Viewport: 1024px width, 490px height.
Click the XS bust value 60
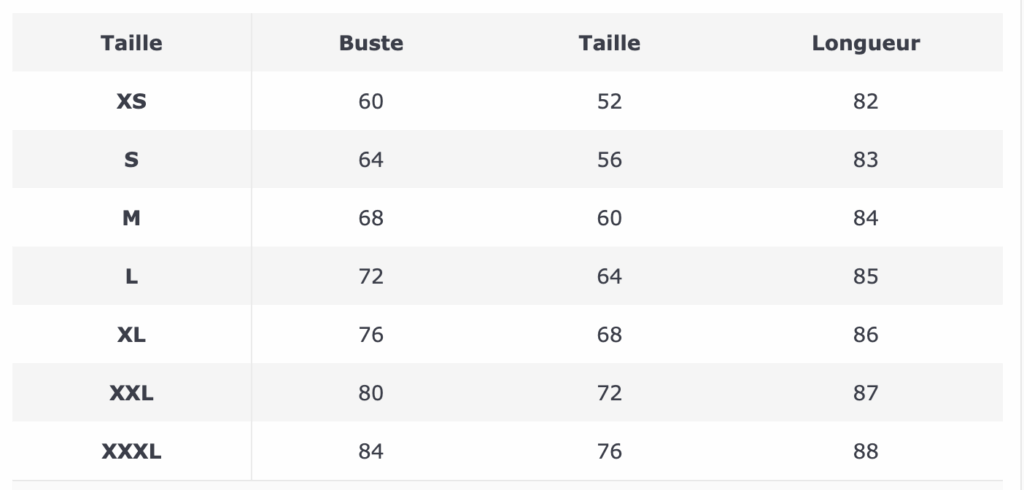coord(371,101)
